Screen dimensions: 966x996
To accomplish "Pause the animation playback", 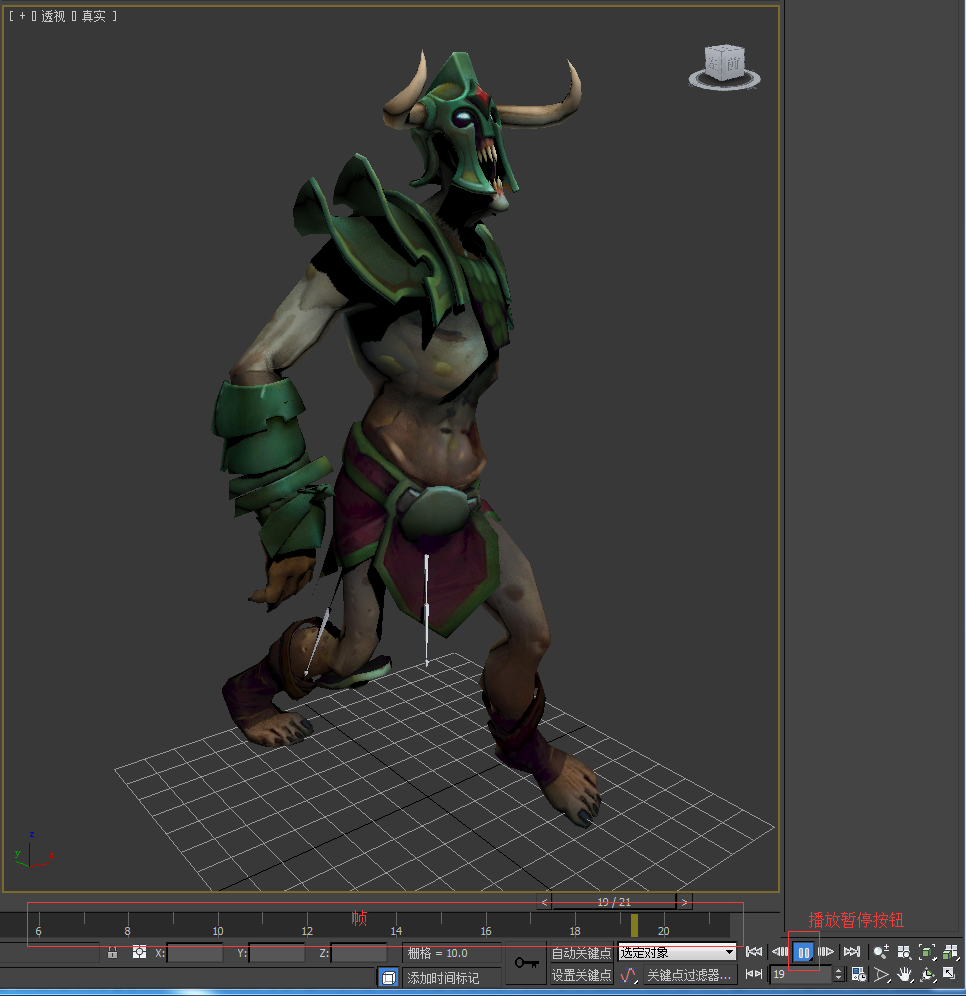I will click(803, 952).
